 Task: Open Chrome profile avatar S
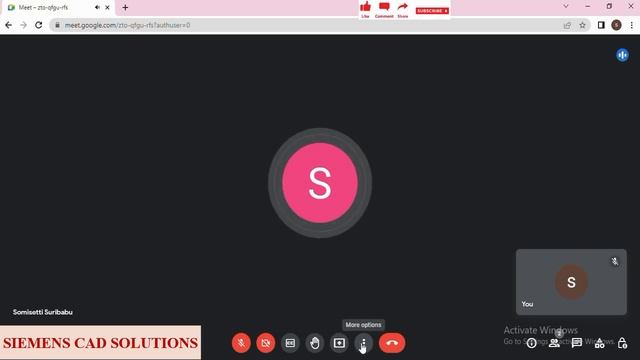pyautogui.click(x=616, y=25)
